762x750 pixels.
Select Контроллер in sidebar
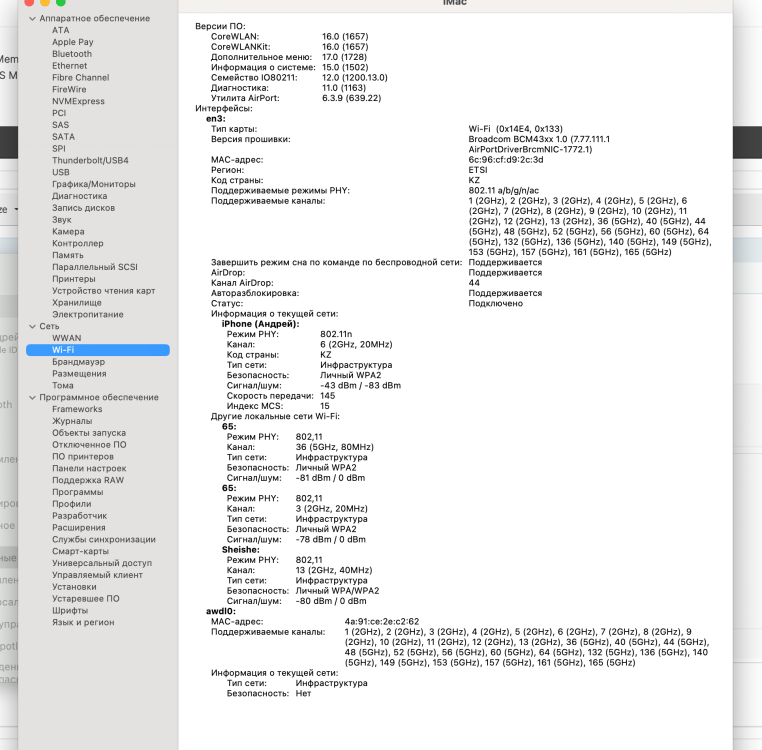tap(78, 244)
